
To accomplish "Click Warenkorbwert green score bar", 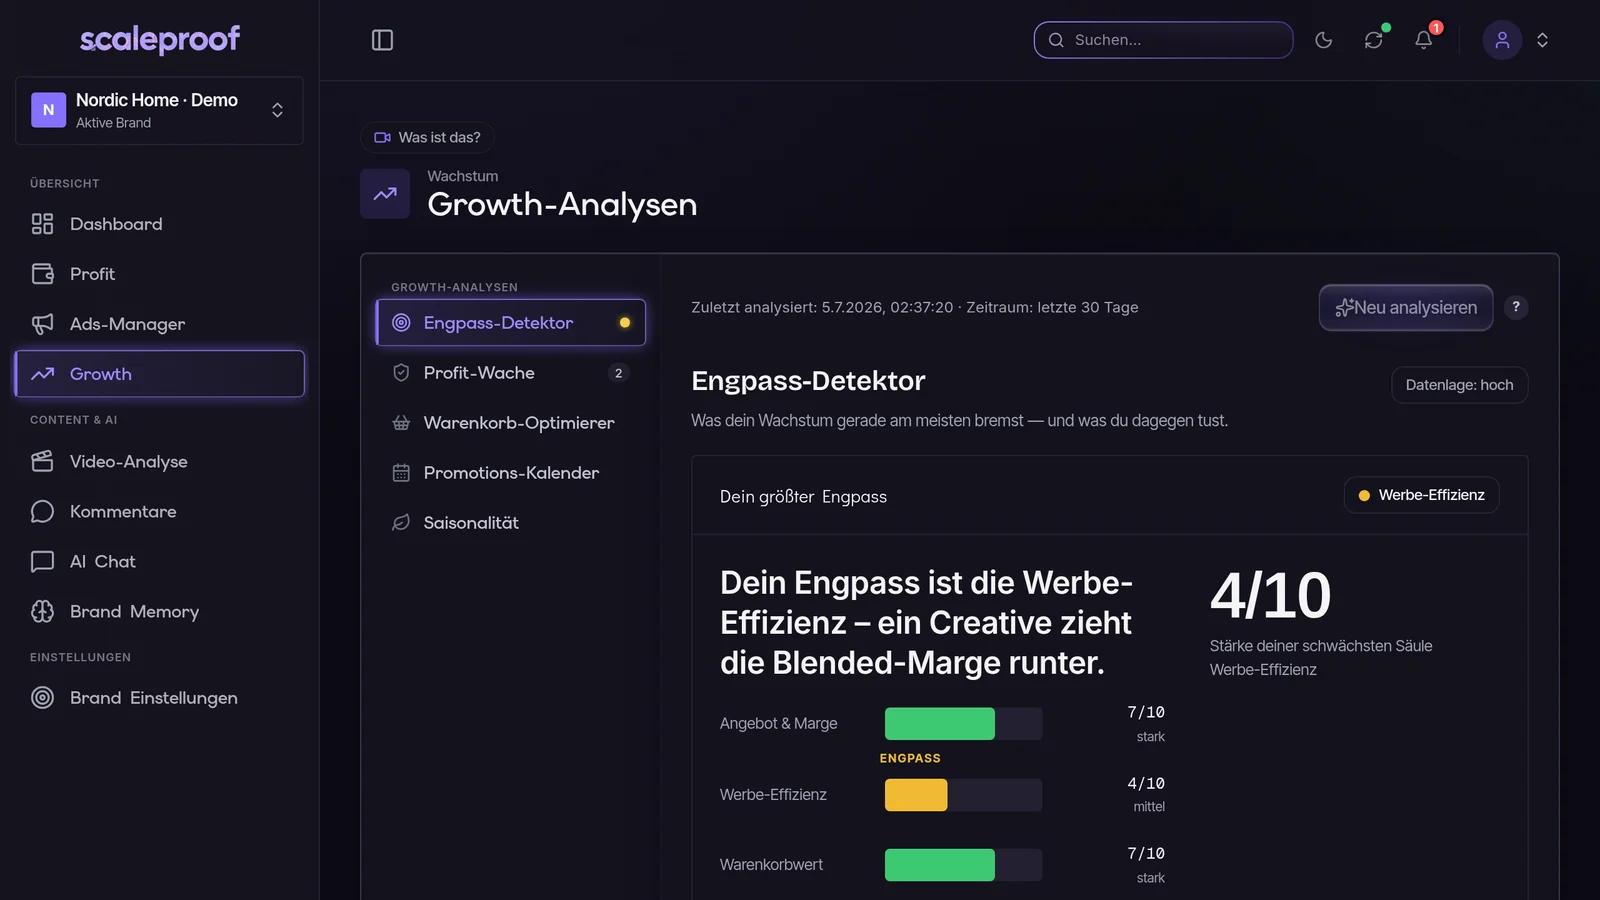I will (963, 865).
